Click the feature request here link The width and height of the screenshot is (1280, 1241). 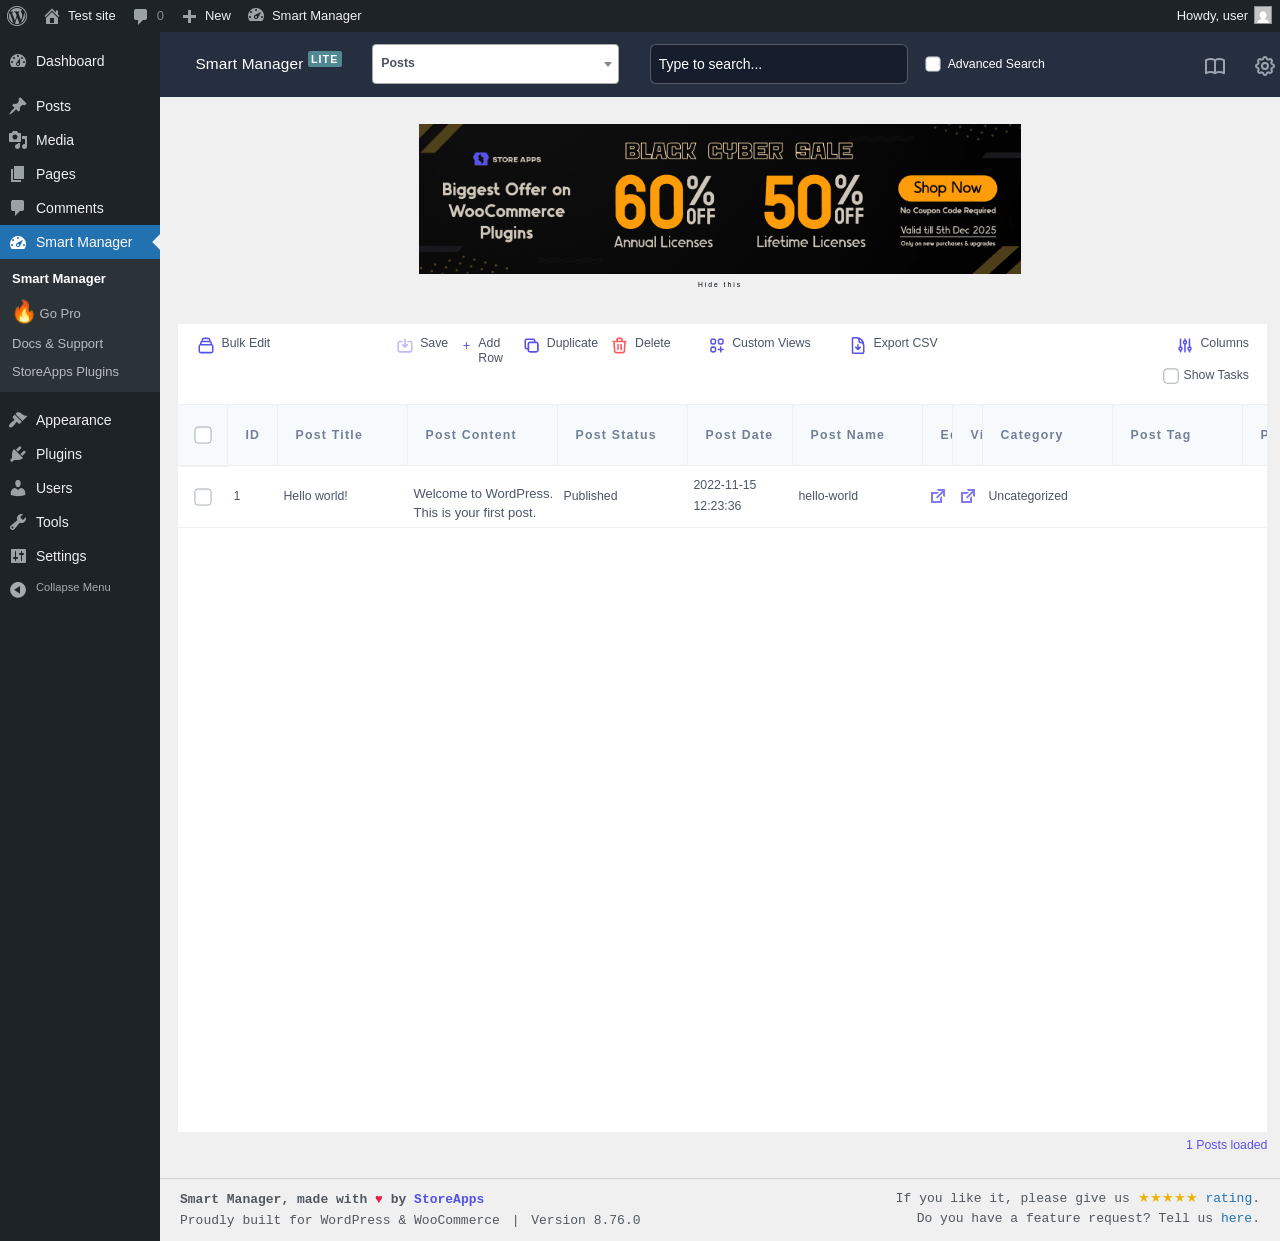[x=1236, y=1218]
